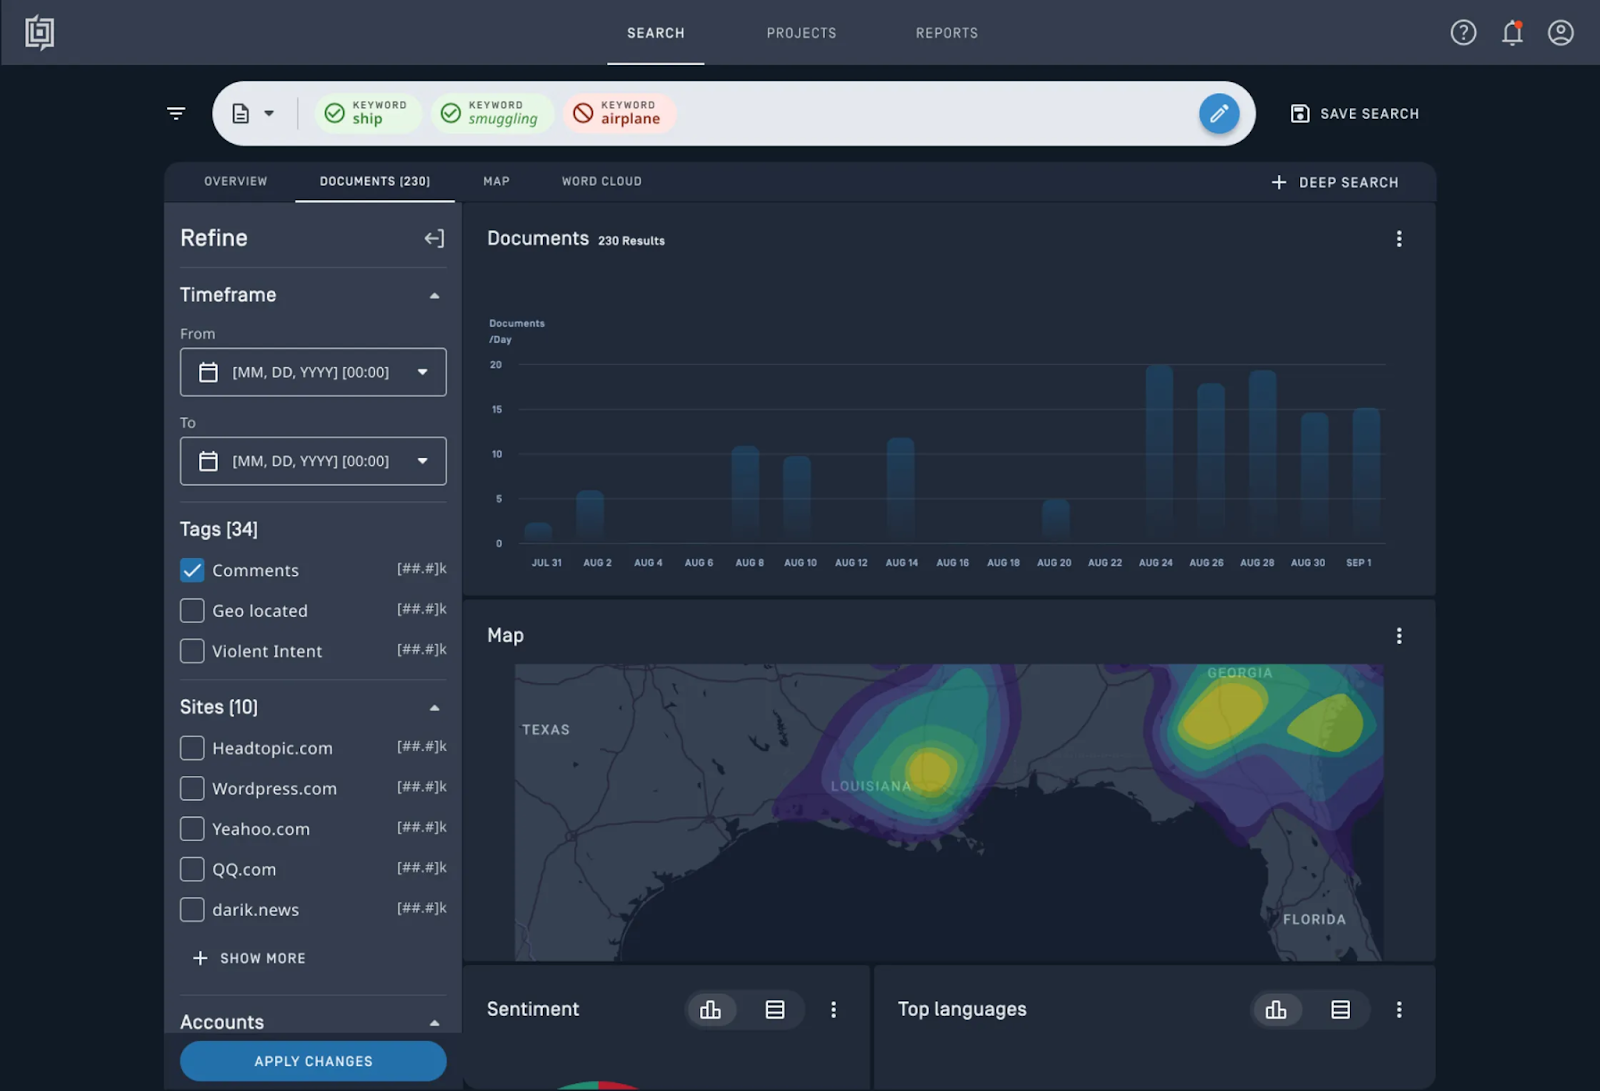Screen dimensions: 1600x1091
Task: Click the Aug 24 bar in the chart
Action: pyautogui.click(x=1159, y=451)
